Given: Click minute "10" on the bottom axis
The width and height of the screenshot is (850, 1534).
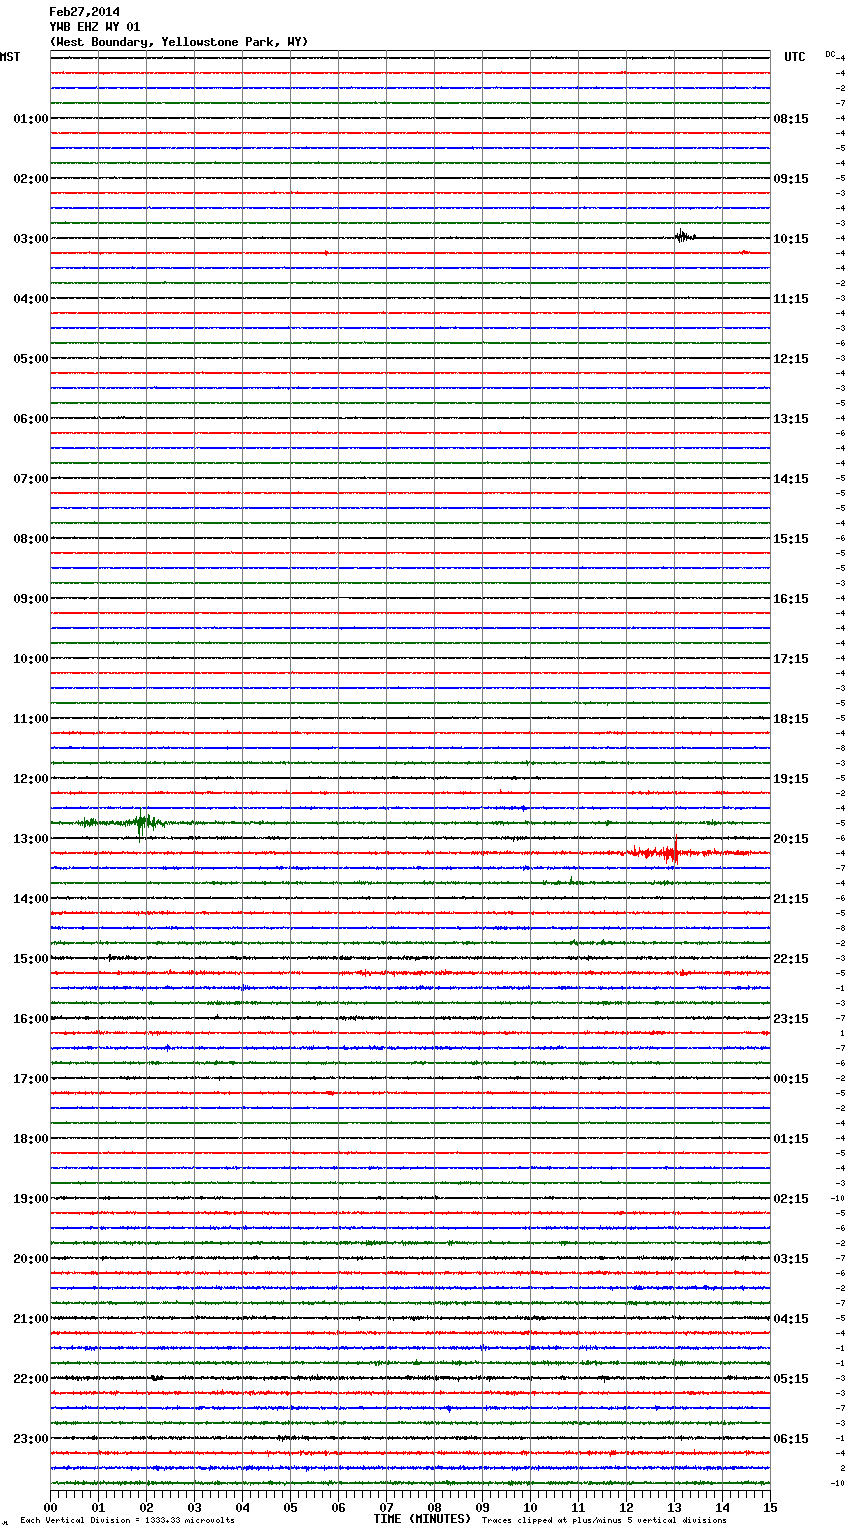Looking at the screenshot, I should [x=530, y=1507].
